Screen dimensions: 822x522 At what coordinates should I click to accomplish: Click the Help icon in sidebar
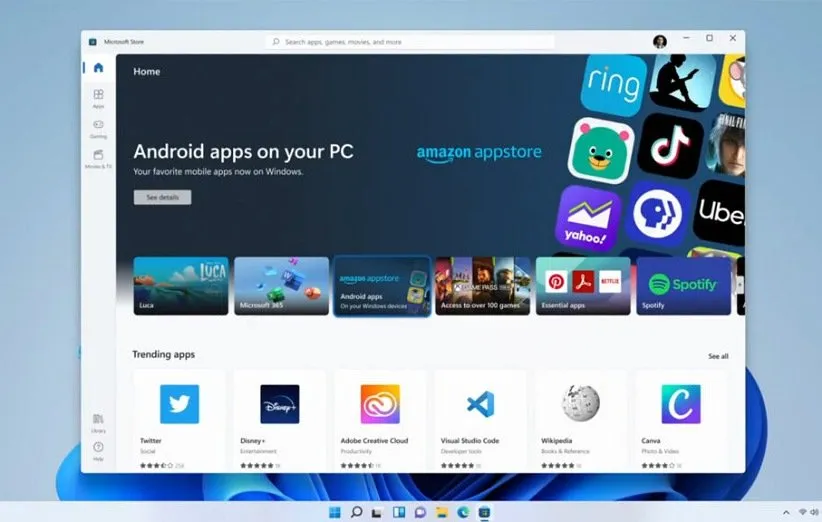point(98,449)
